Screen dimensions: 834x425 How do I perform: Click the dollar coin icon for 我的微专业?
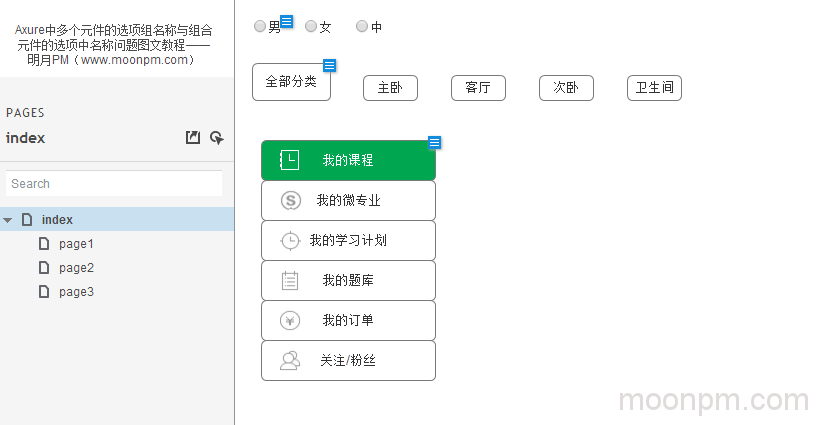point(291,201)
